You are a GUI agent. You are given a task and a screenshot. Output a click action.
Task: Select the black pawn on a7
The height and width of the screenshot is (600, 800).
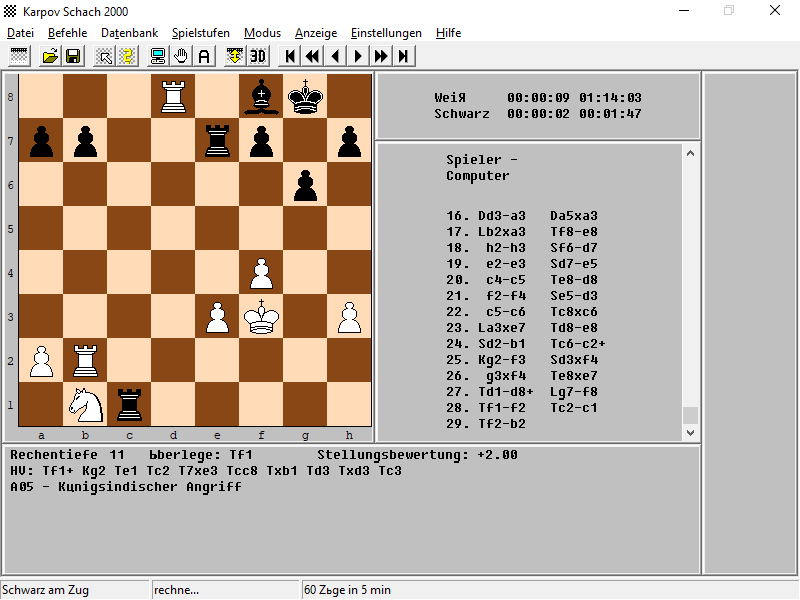tap(41, 140)
